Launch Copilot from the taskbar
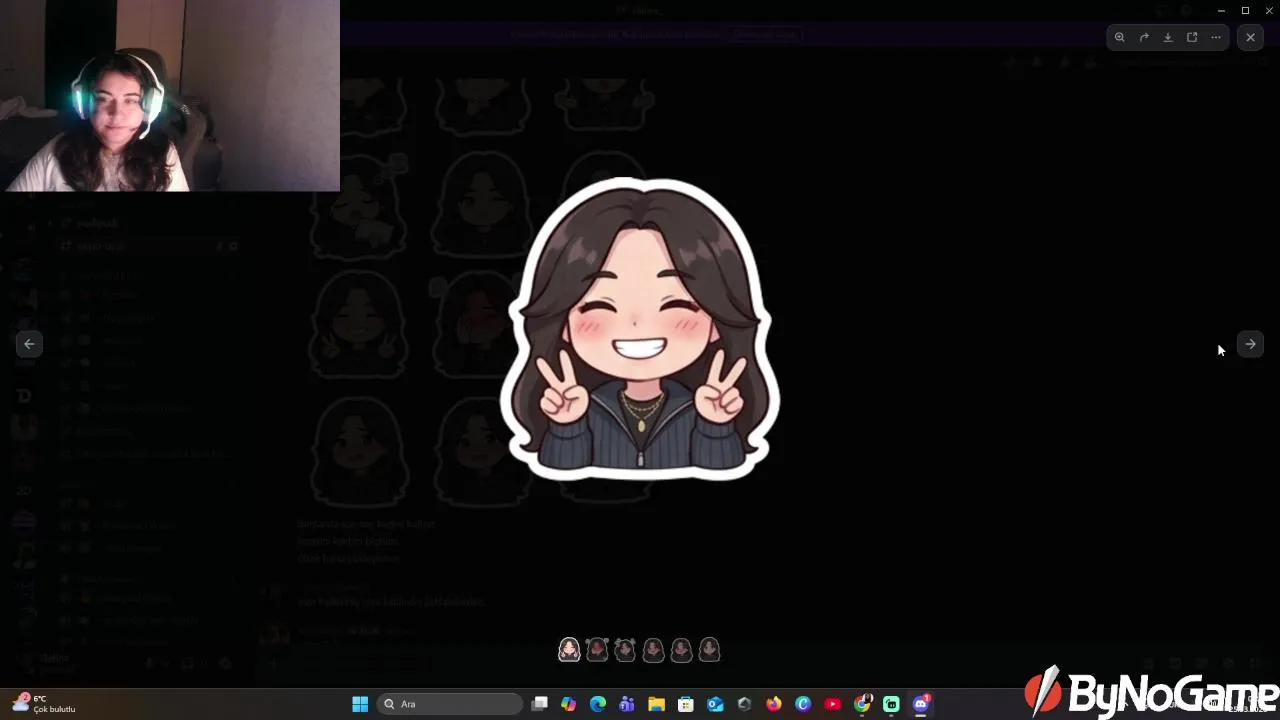This screenshot has height=720, width=1280. click(568, 704)
